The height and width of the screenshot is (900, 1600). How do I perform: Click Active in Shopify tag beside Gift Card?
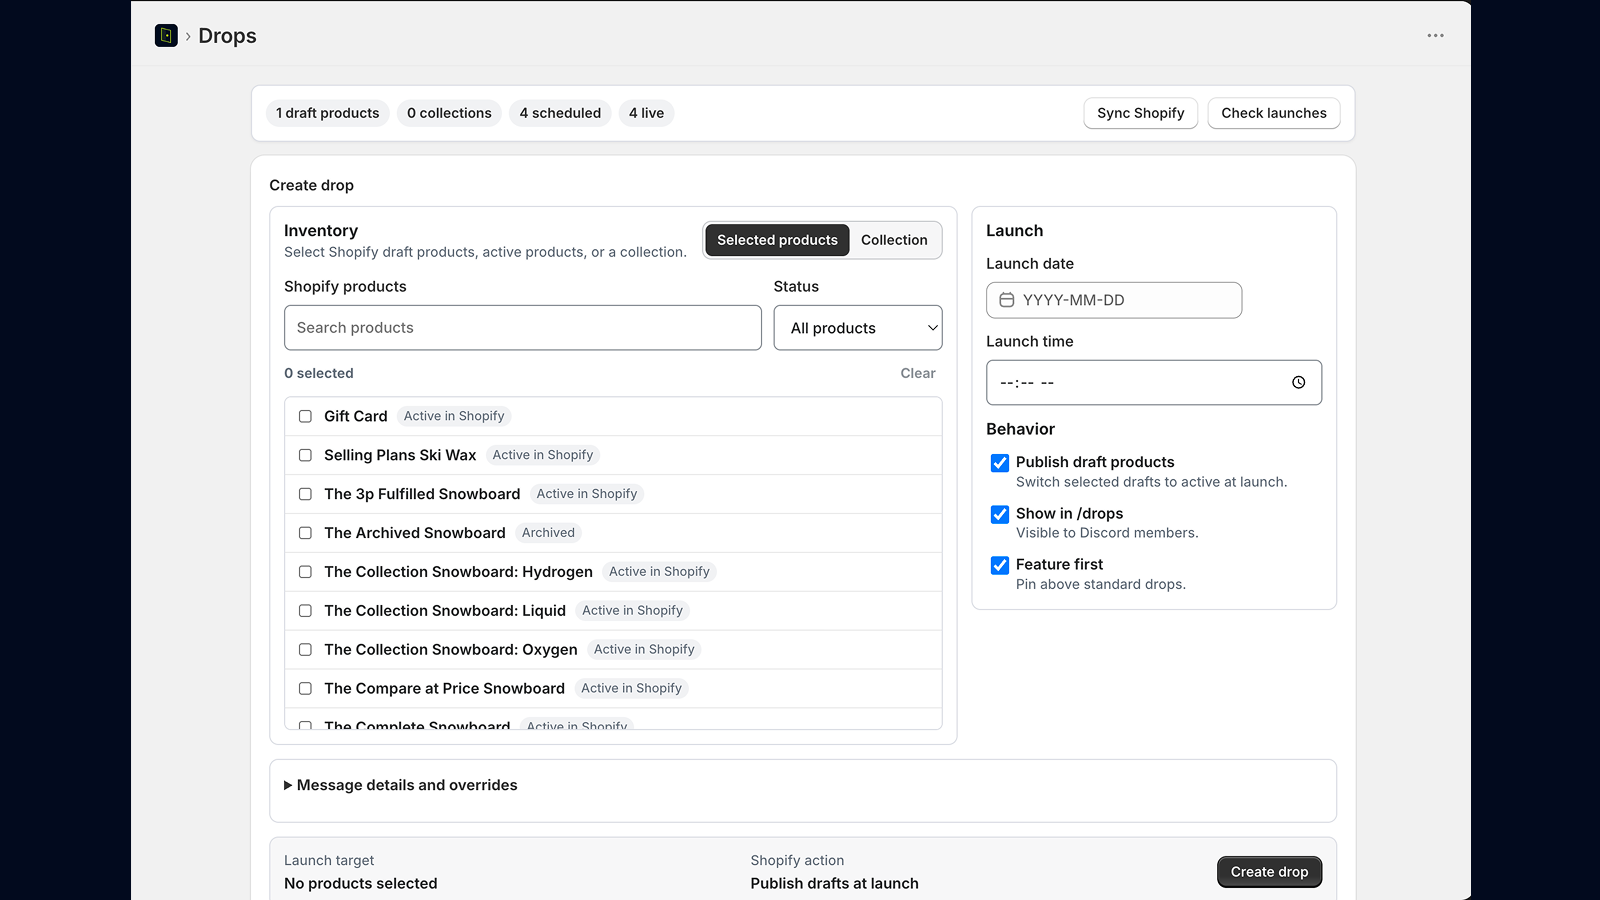454,417
